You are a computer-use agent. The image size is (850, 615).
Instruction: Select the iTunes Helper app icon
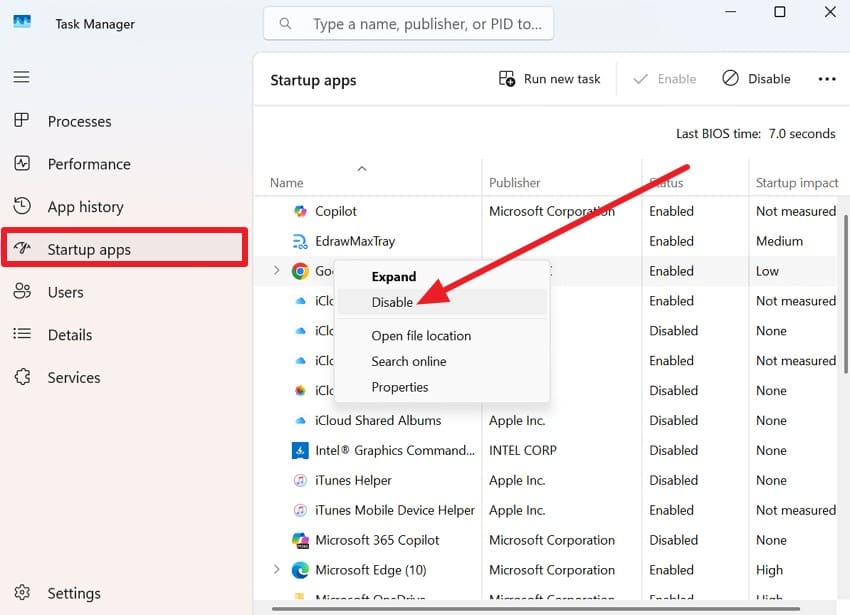coord(298,480)
